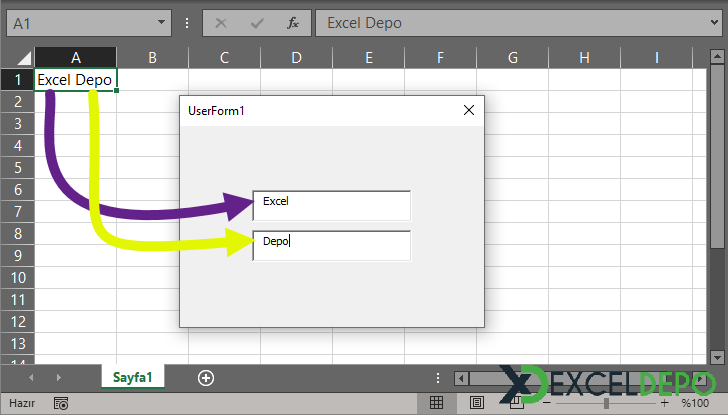Select row 1 header
The image size is (728, 415).
pyautogui.click(x=18, y=80)
